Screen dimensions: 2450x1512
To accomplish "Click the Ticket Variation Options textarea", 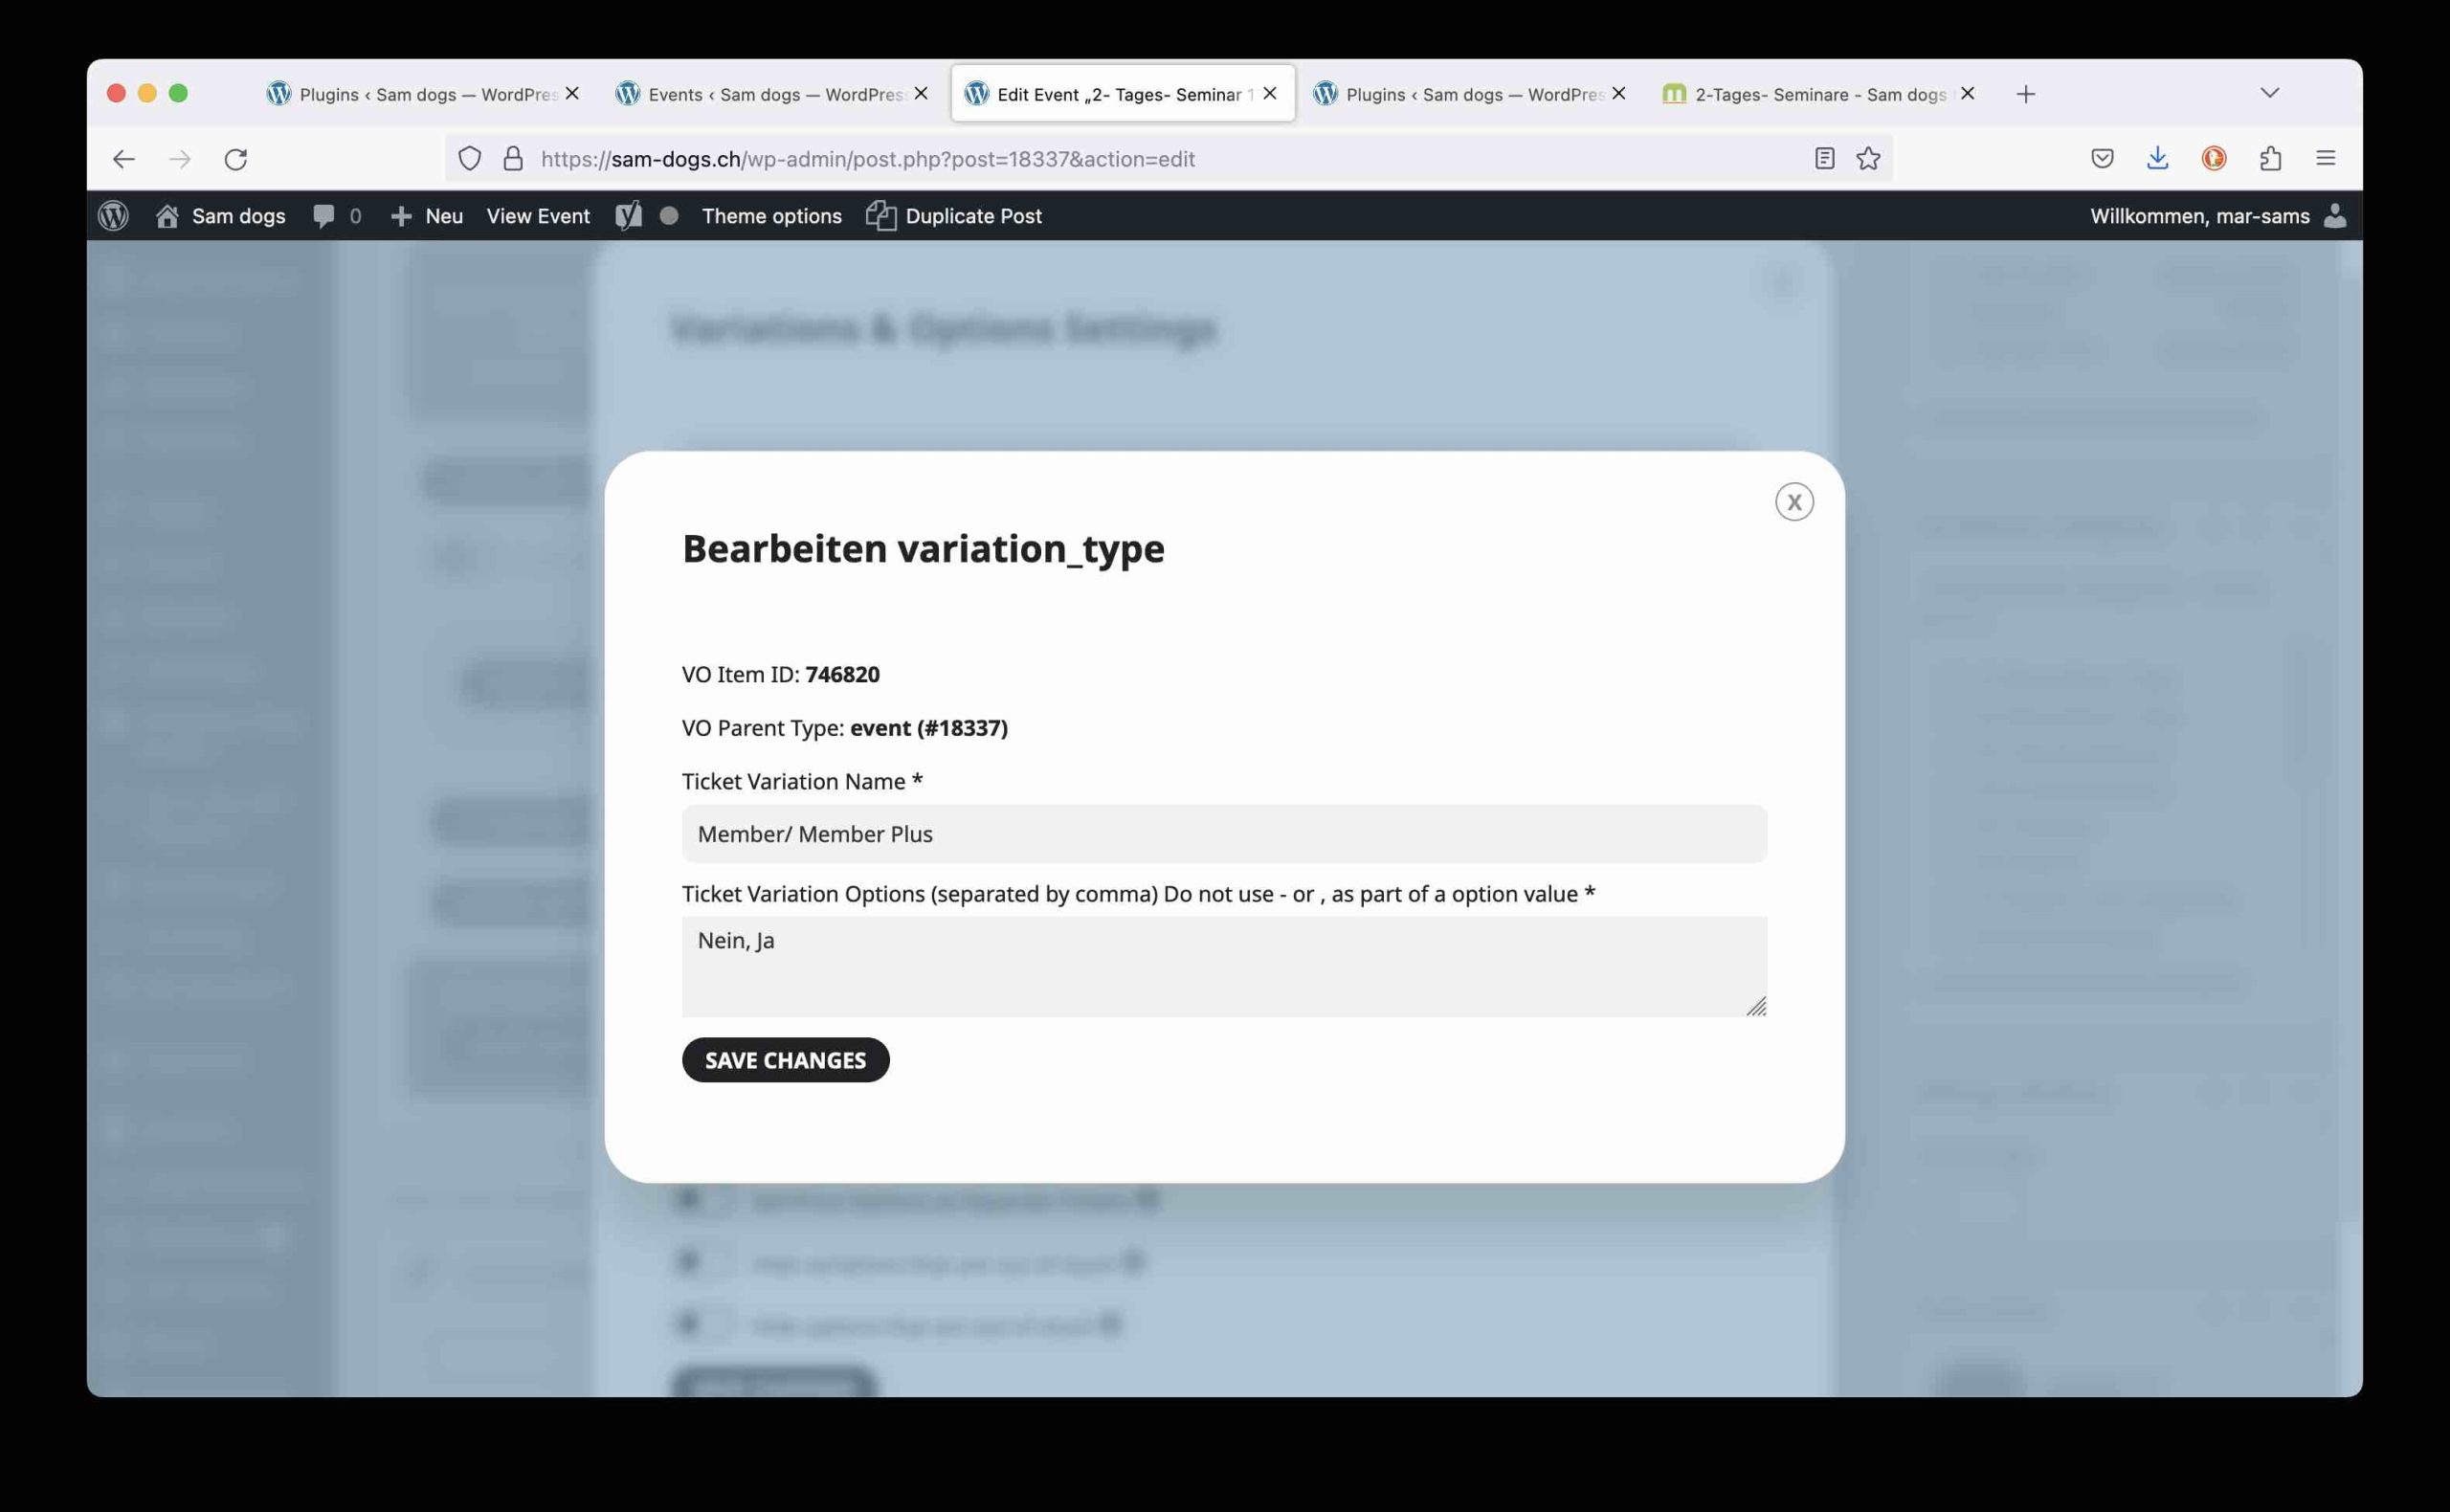I will click(x=1224, y=966).
